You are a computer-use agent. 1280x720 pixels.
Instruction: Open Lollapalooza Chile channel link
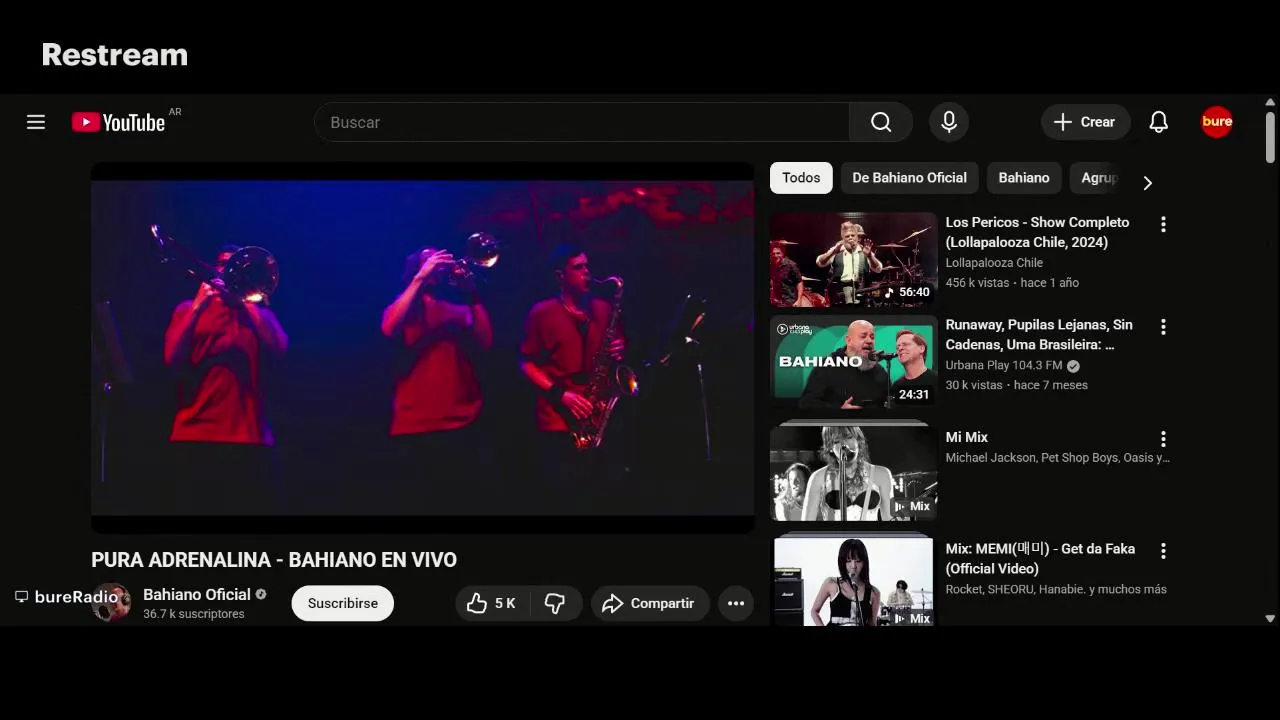point(994,263)
